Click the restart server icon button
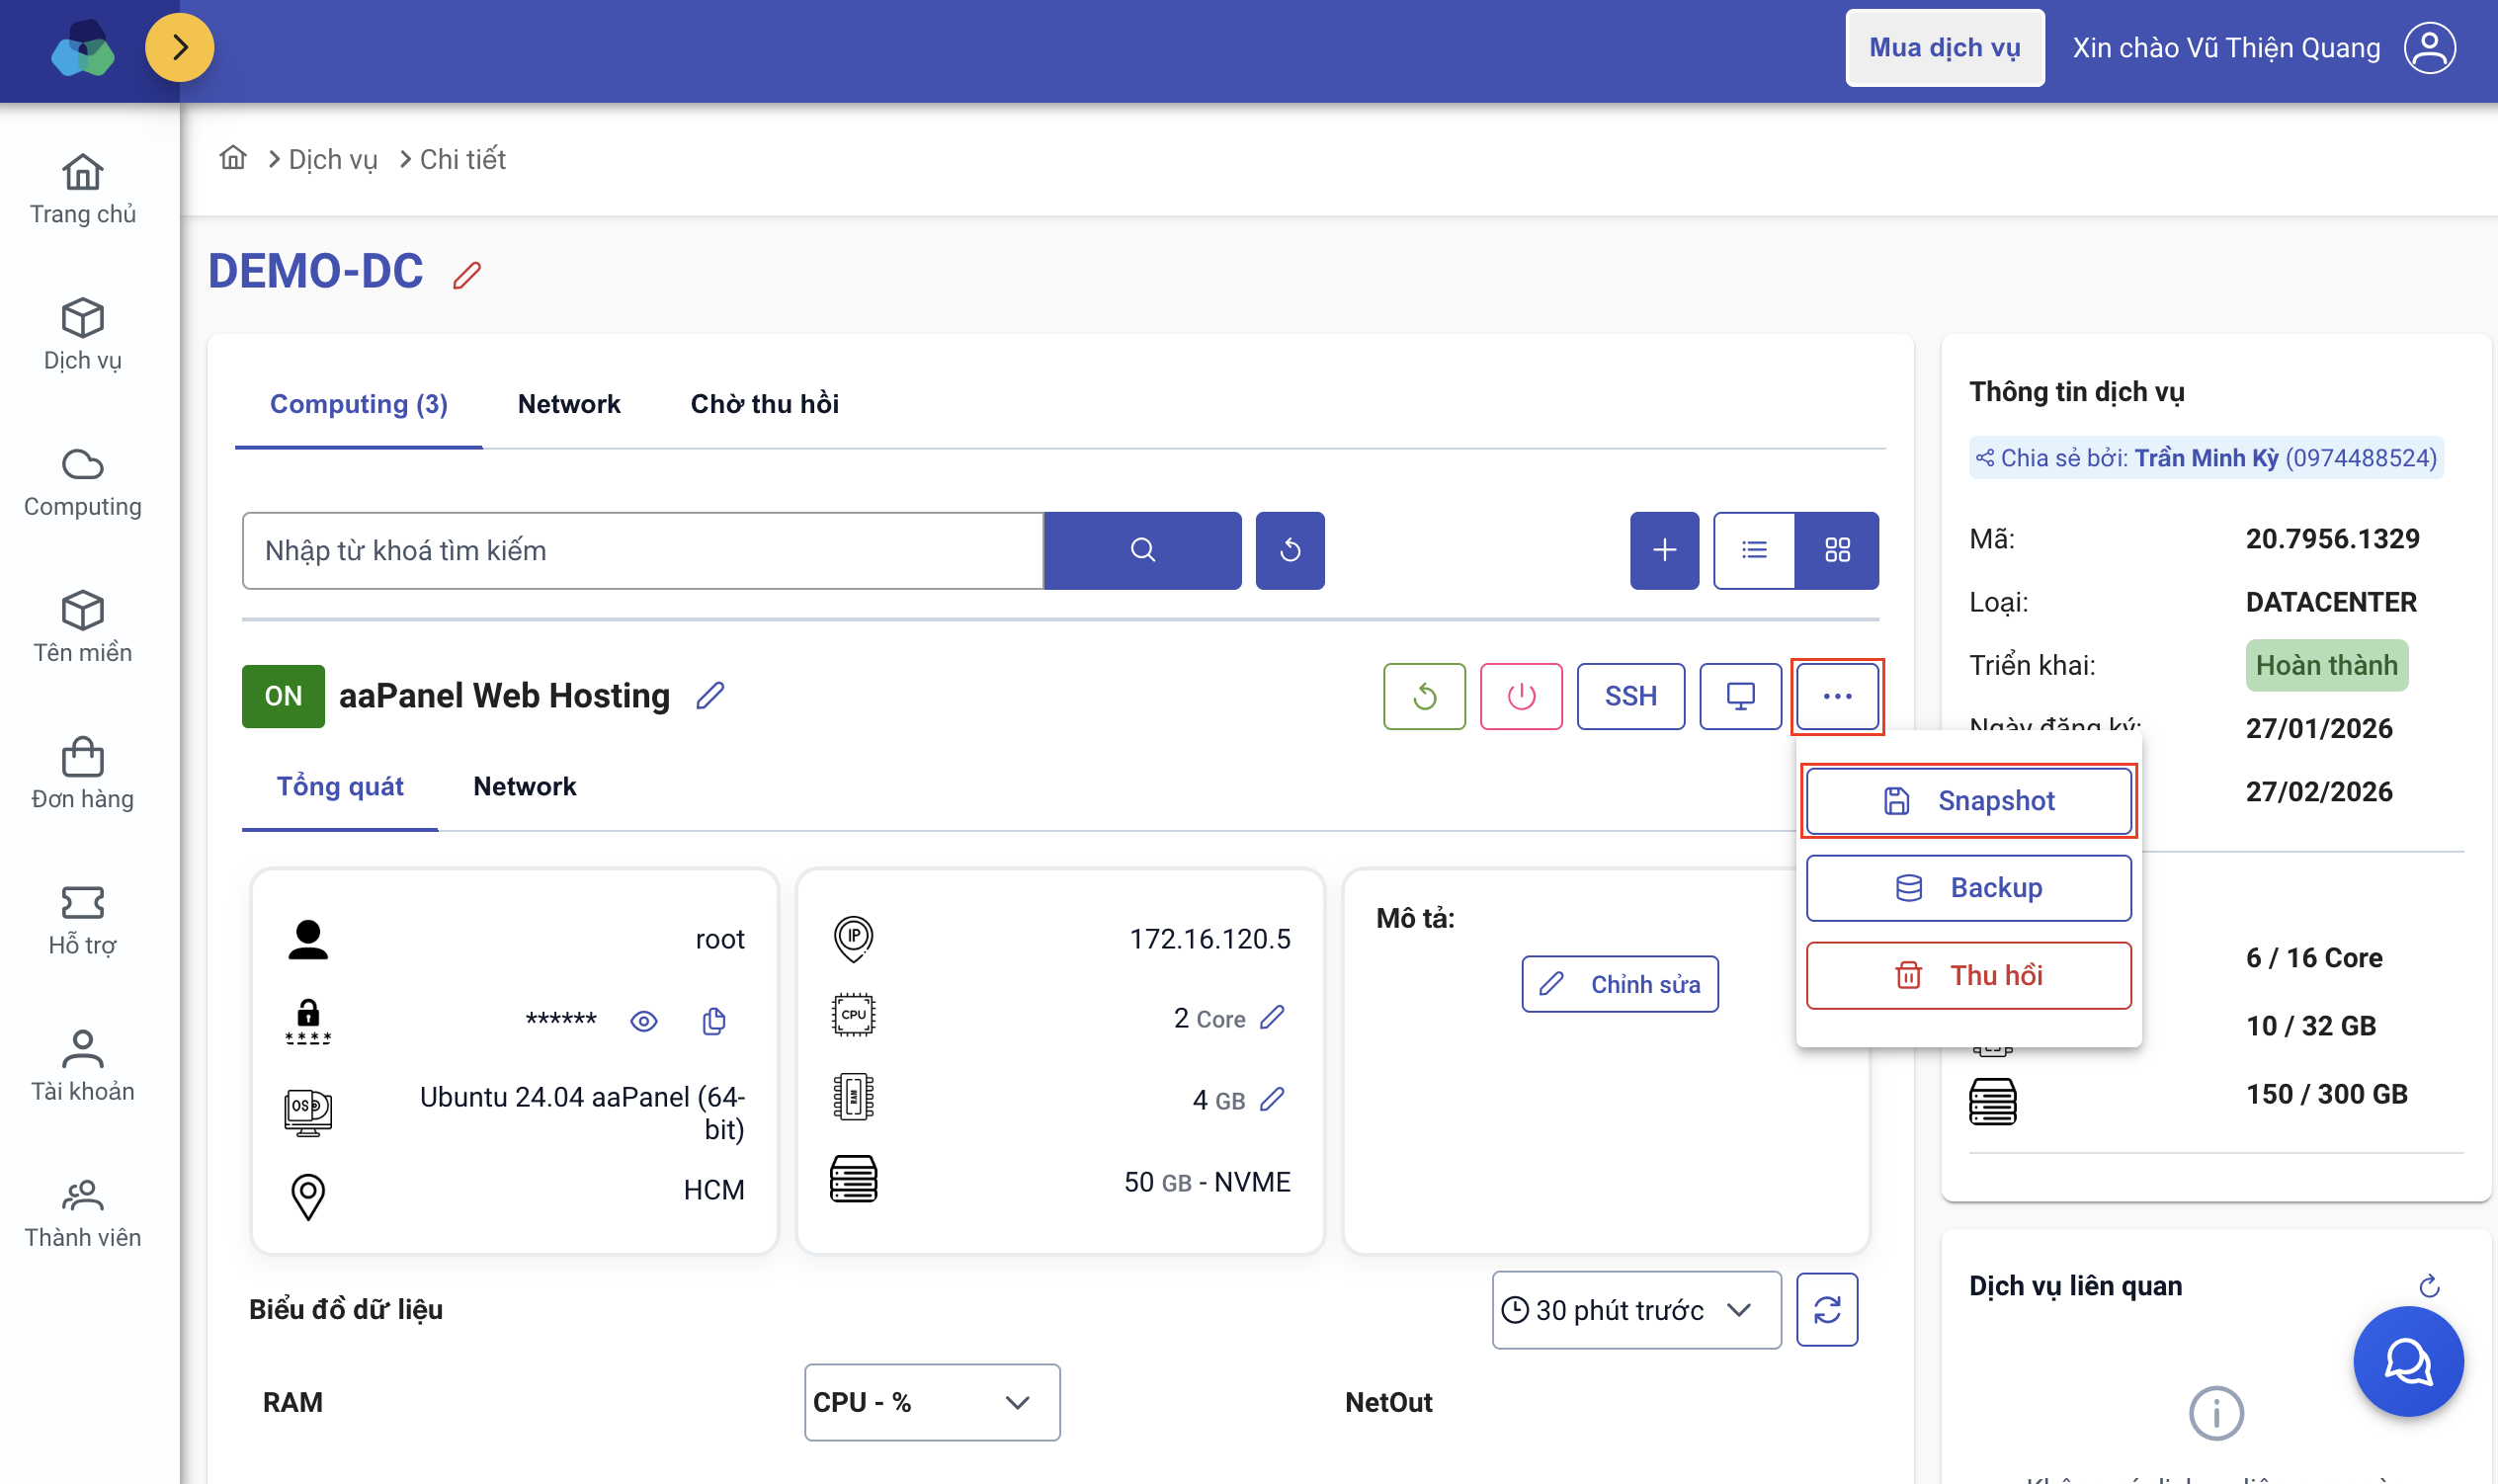This screenshot has height=1484, width=2498. [1424, 696]
